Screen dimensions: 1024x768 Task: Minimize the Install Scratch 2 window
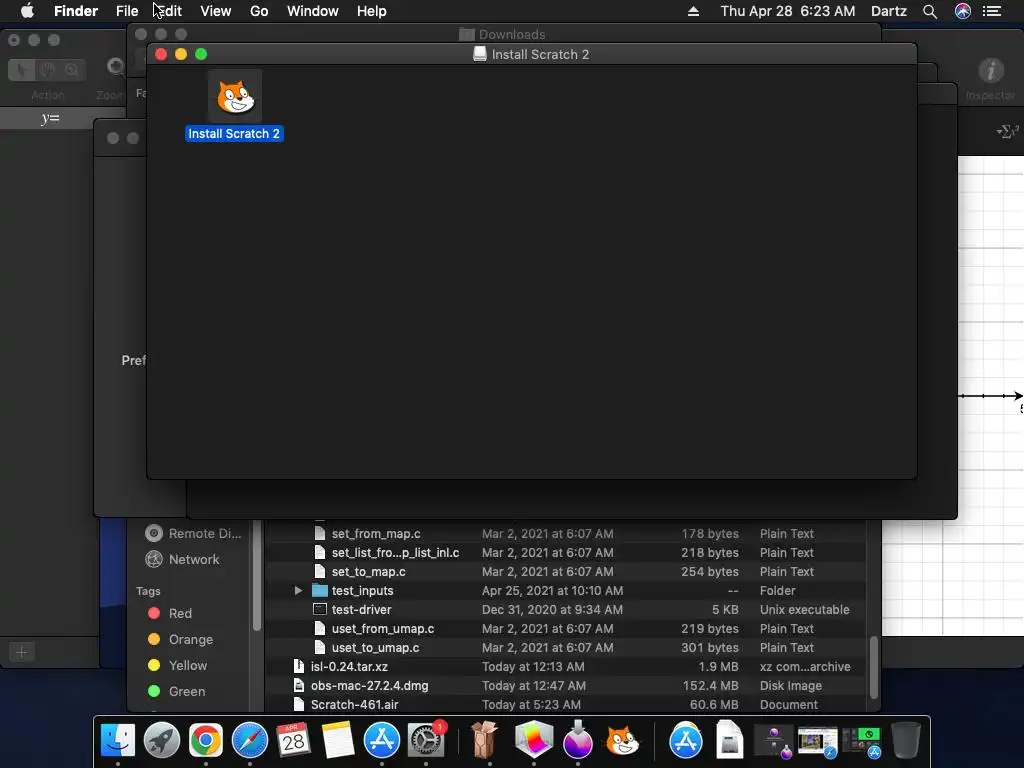(x=181, y=54)
